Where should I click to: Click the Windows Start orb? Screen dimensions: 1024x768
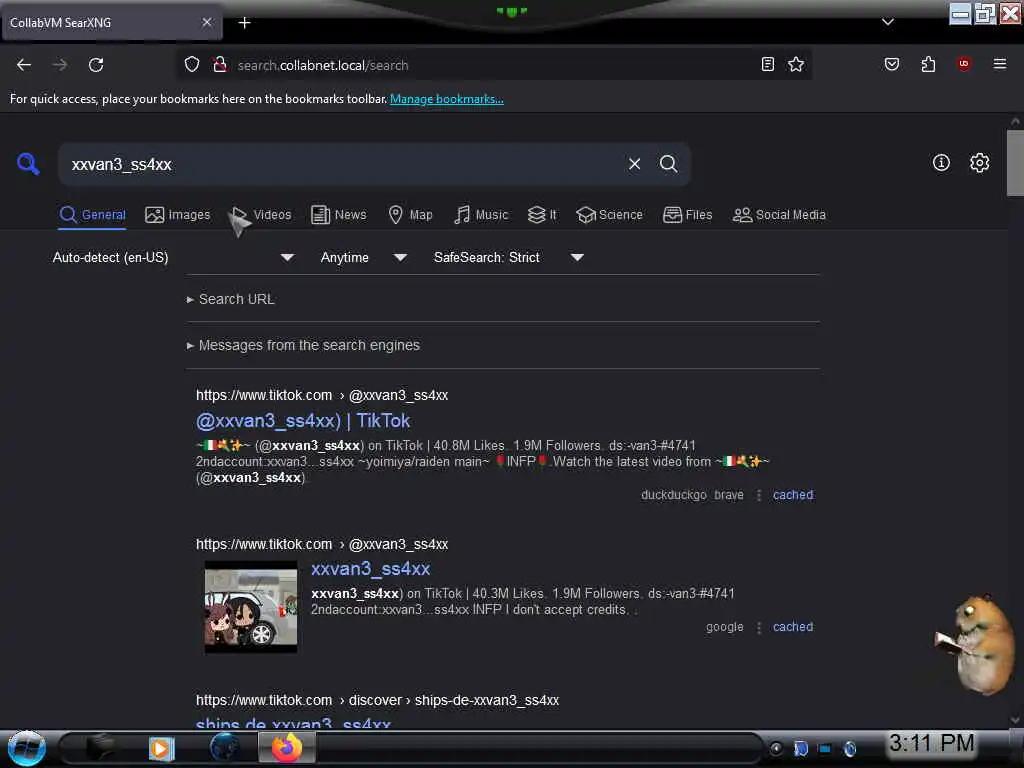click(x=27, y=748)
